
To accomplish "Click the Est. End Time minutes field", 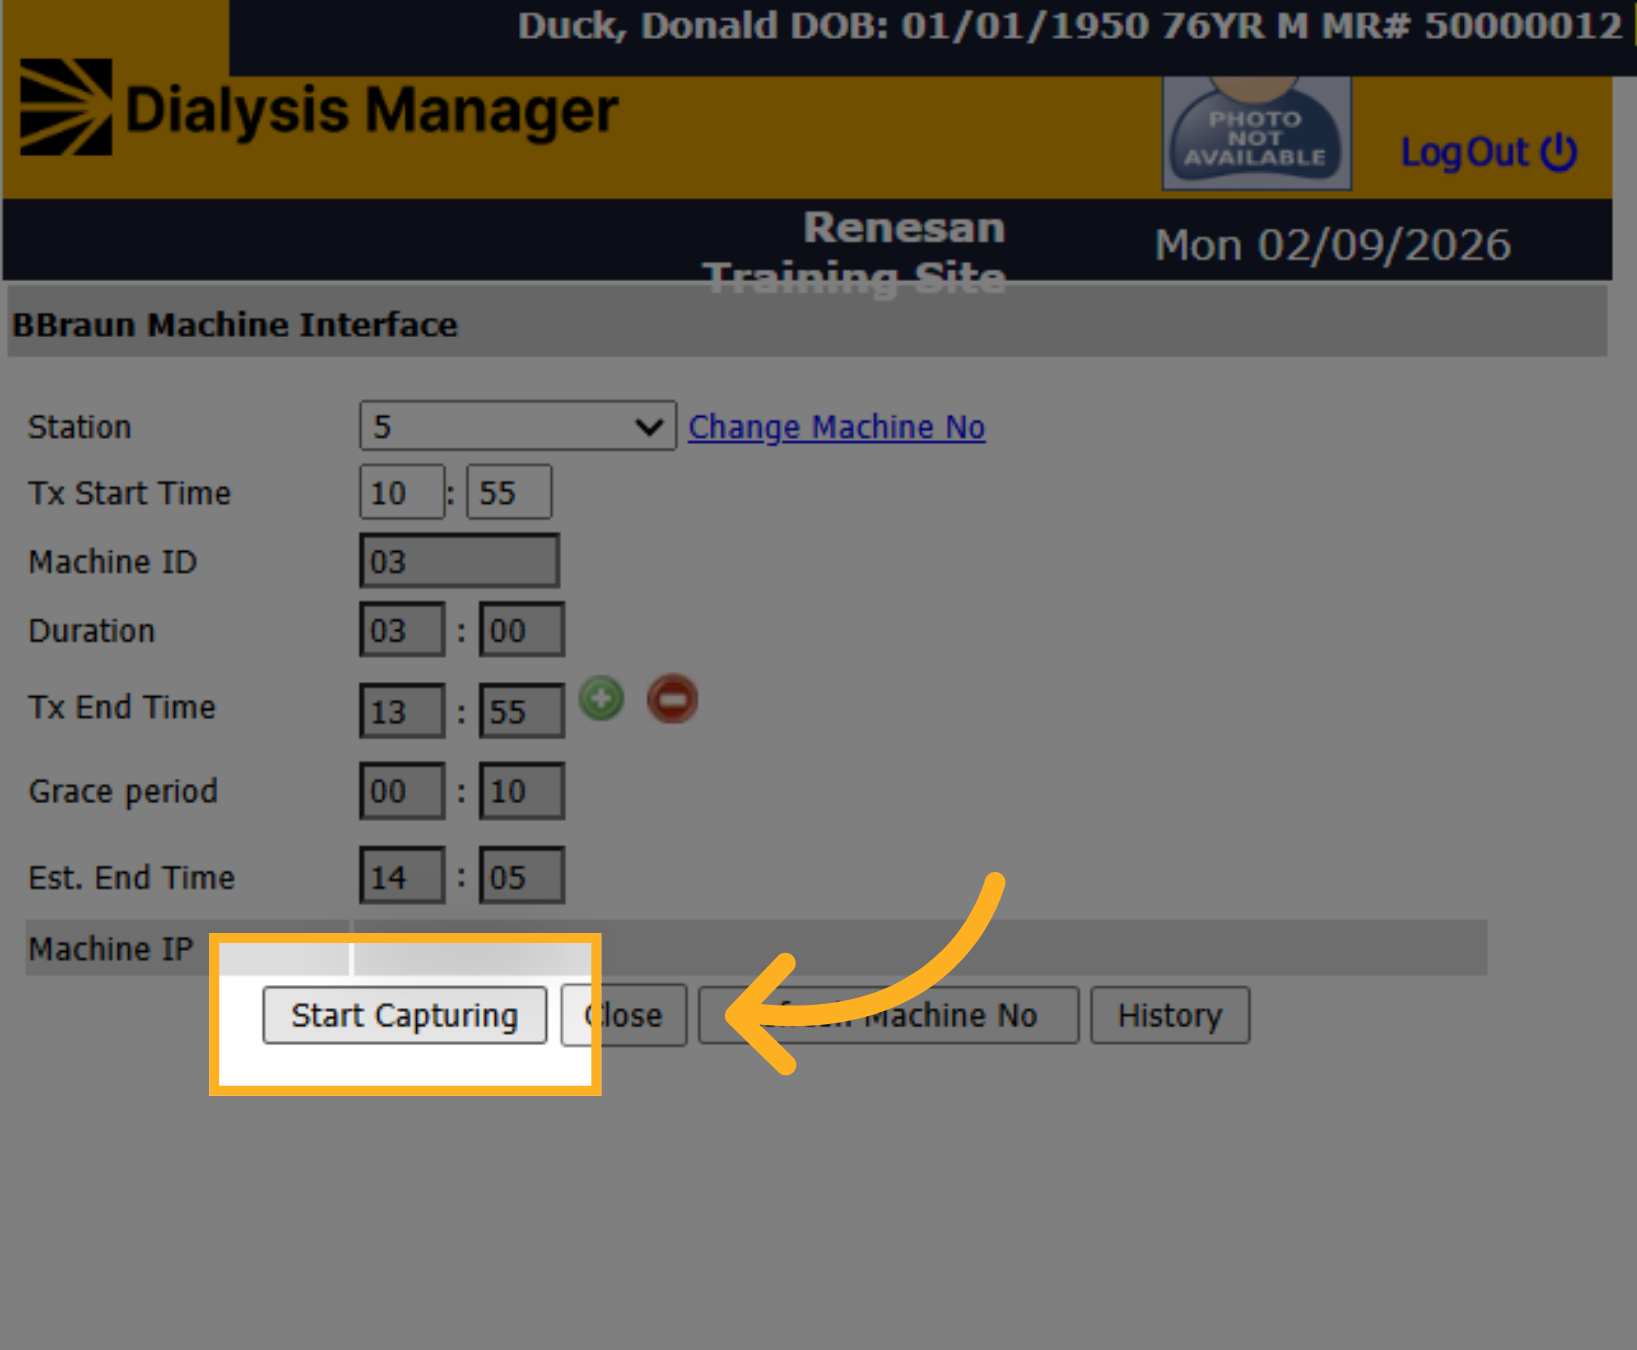I will [522, 876].
